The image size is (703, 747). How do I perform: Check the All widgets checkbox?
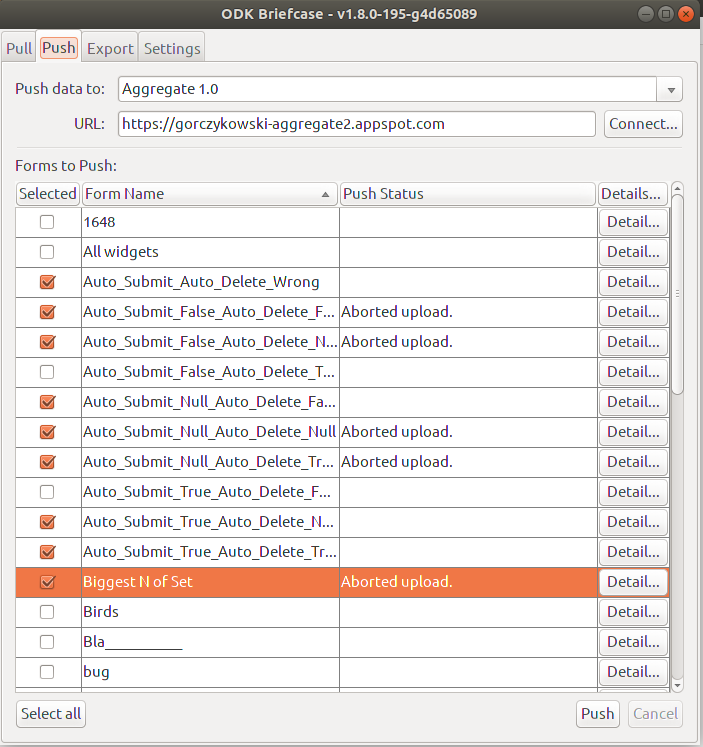(47, 252)
